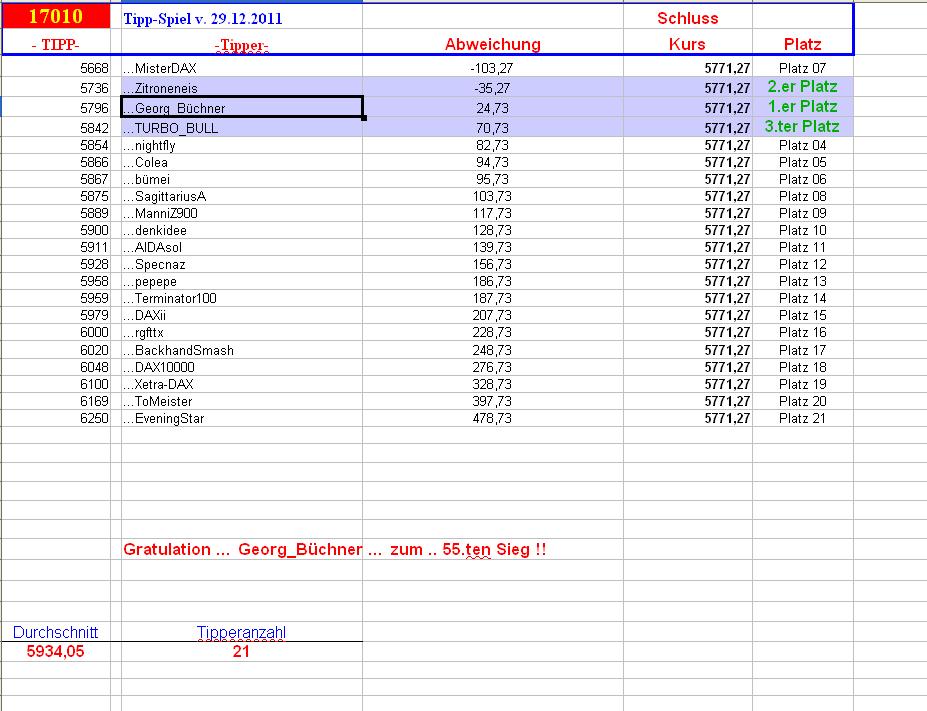This screenshot has width=927, height=711.
Task: Select the -103,27 deviation value
Action: pyautogui.click(x=492, y=70)
